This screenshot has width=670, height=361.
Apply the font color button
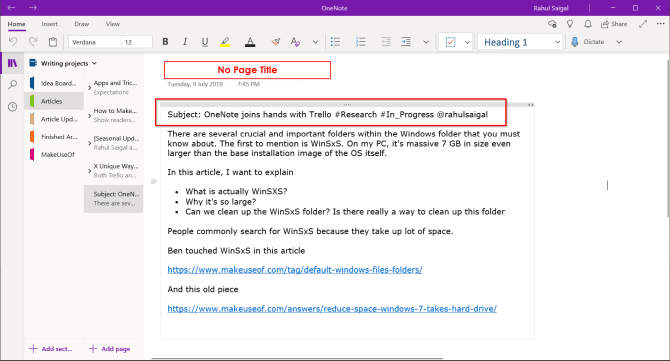click(x=250, y=42)
